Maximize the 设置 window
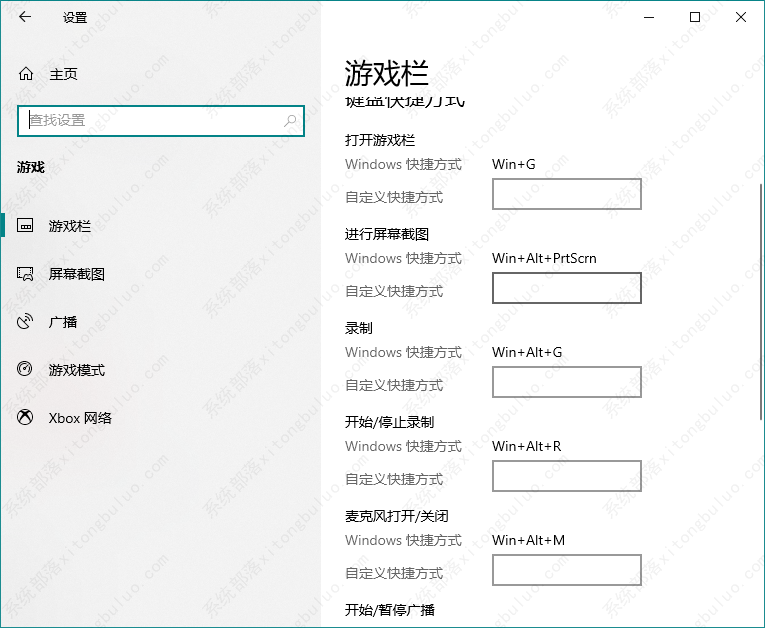The height and width of the screenshot is (628, 765). point(695,17)
